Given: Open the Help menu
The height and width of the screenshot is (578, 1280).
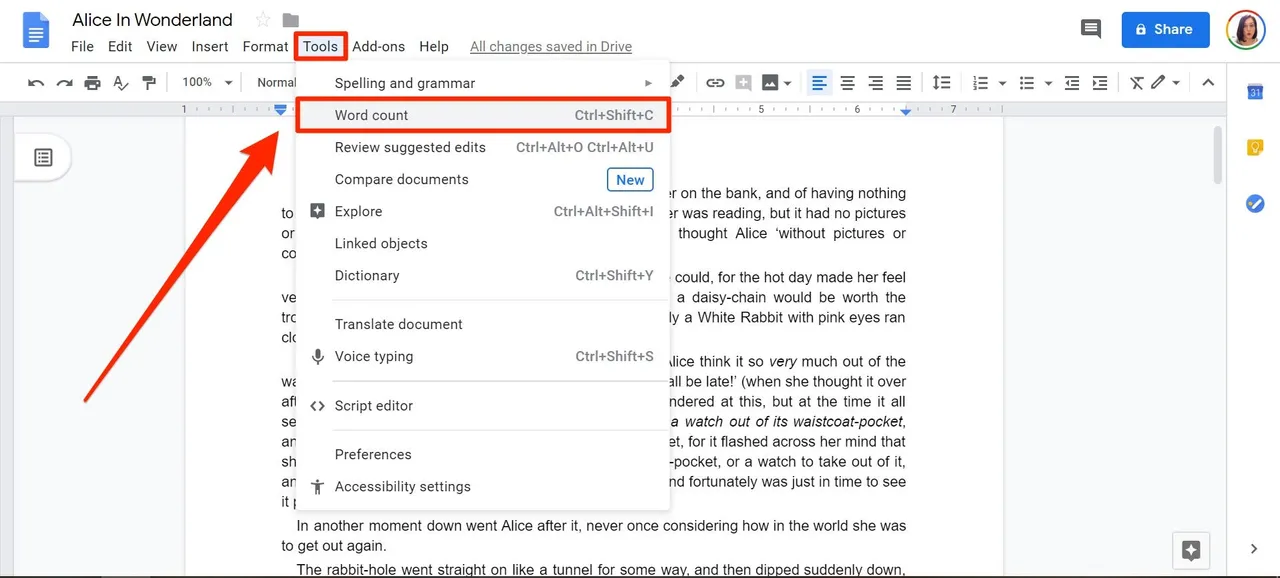Looking at the screenshot, I should [x=434, y=46].
